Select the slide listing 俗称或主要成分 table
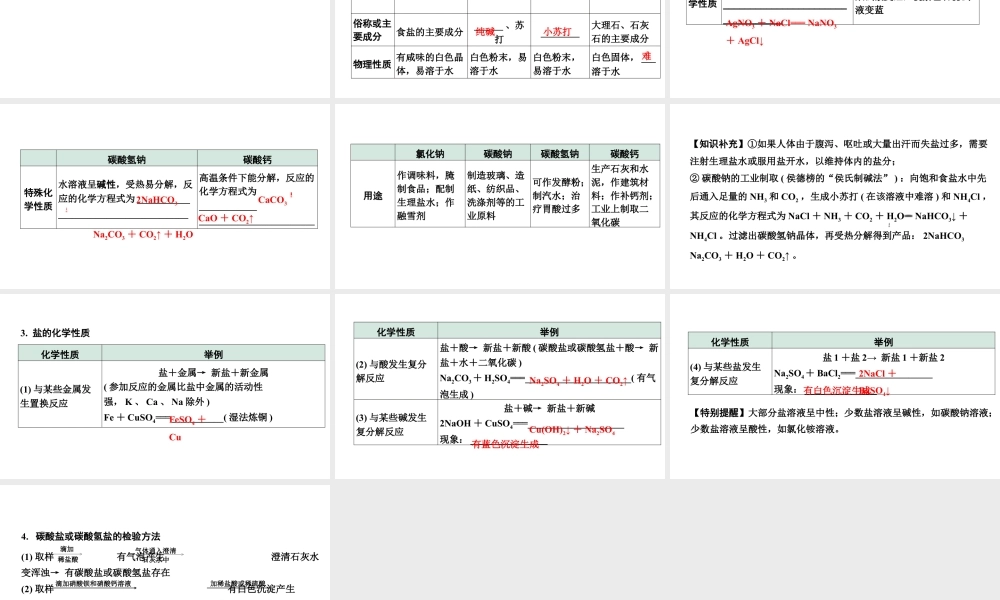The height and width of the screenshot is (600, 1000). coord(500,45)
